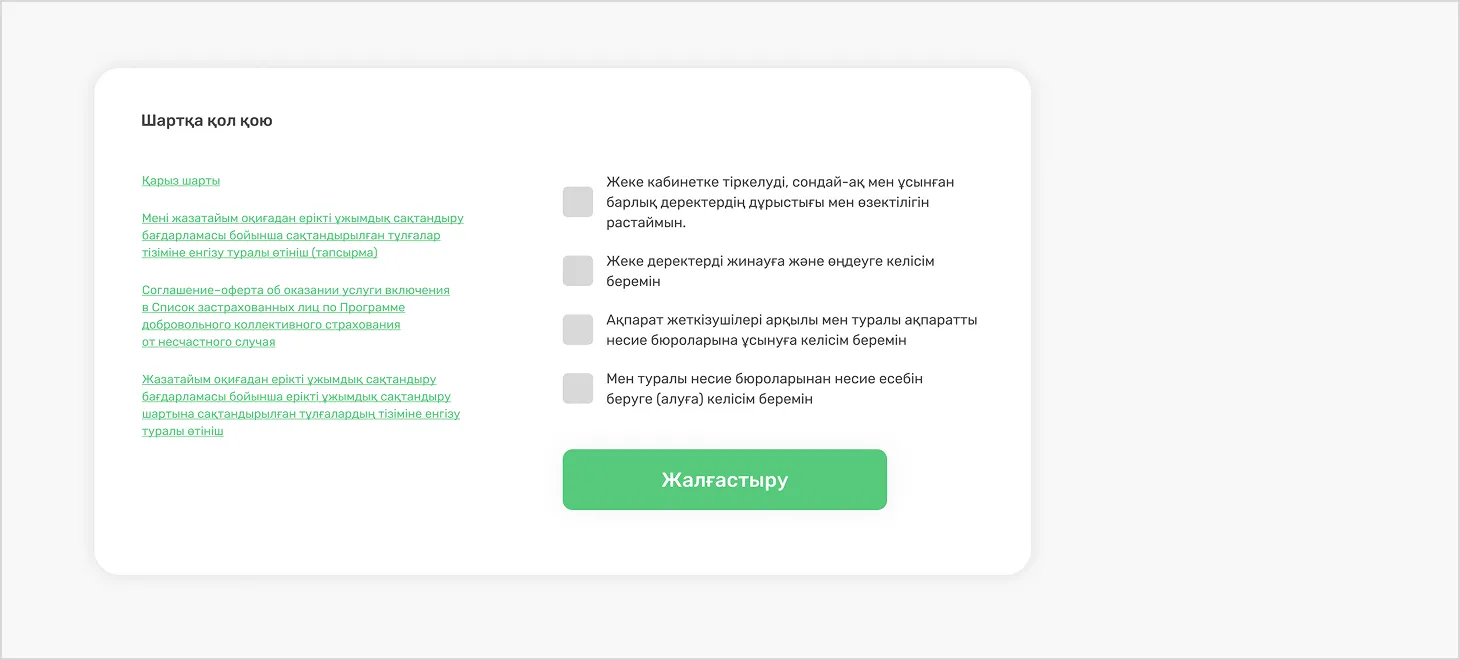Screen dimensions: 1460x660
Task: Click the Шартқа қол қою heading
Action: point(207,121)
